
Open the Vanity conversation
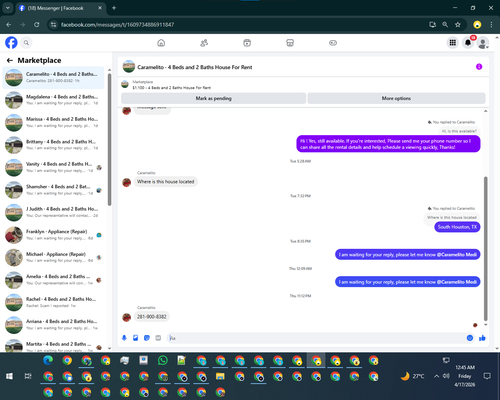coord(53,167)
